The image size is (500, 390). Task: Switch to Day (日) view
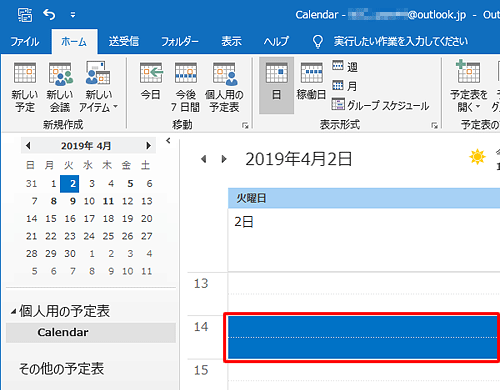click(276, 86)
